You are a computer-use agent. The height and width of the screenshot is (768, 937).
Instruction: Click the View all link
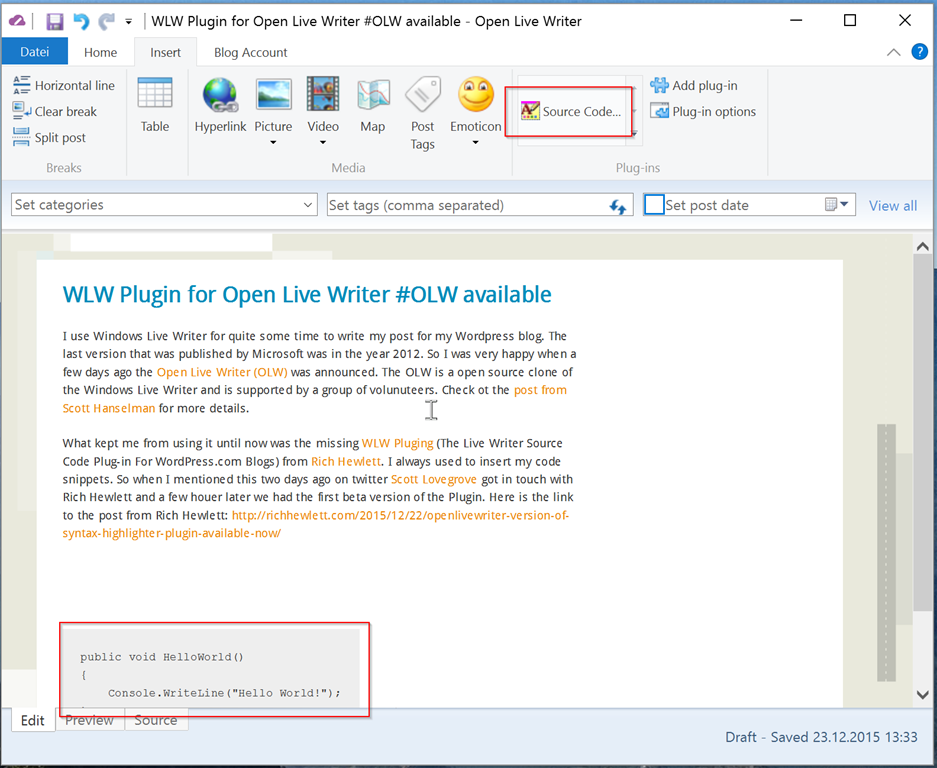[x=892, y=206]
